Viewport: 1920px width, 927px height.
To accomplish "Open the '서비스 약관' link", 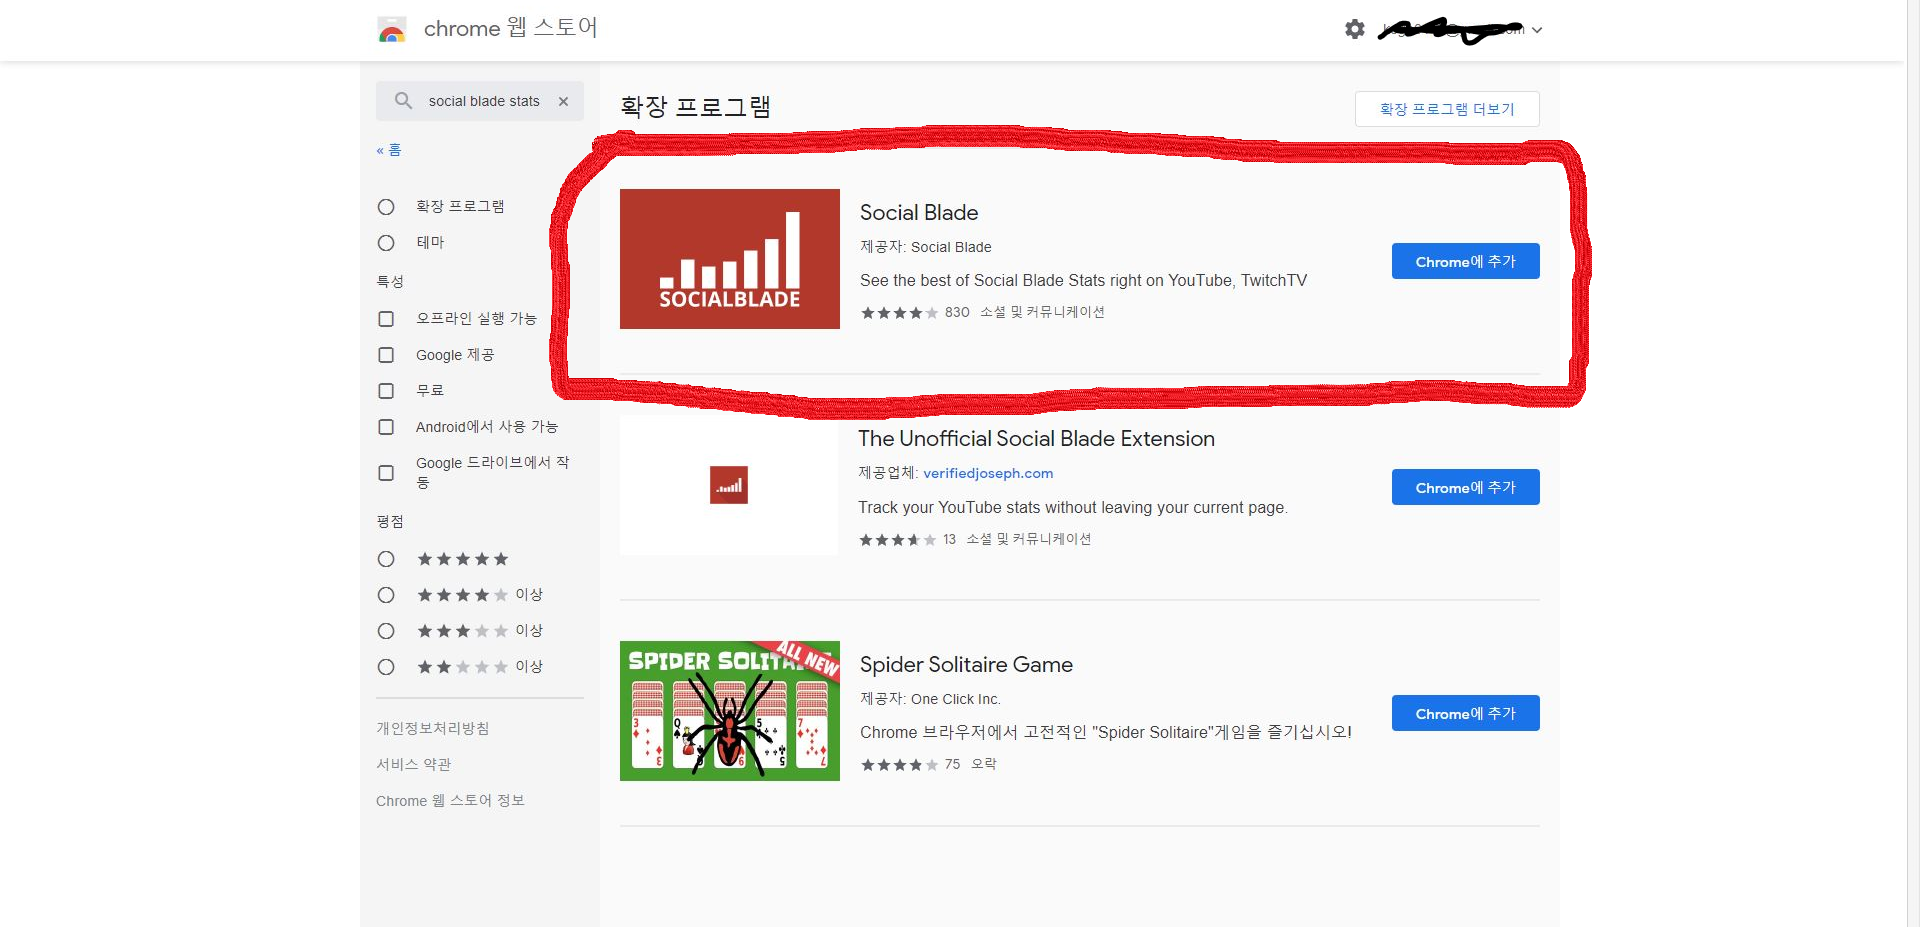I will pyautogui.click(x=414, y=764).
